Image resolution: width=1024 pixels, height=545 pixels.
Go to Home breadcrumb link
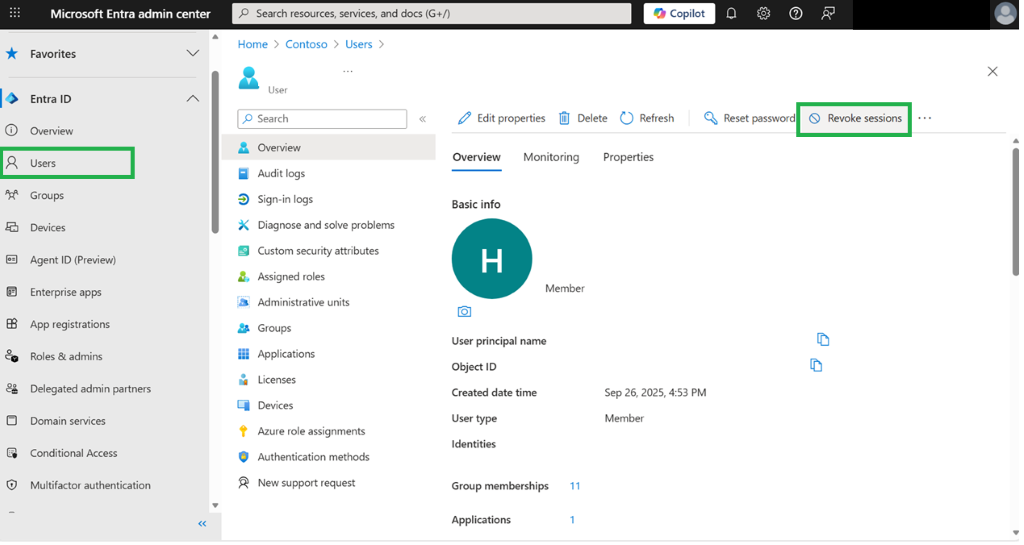click(253, 44)
